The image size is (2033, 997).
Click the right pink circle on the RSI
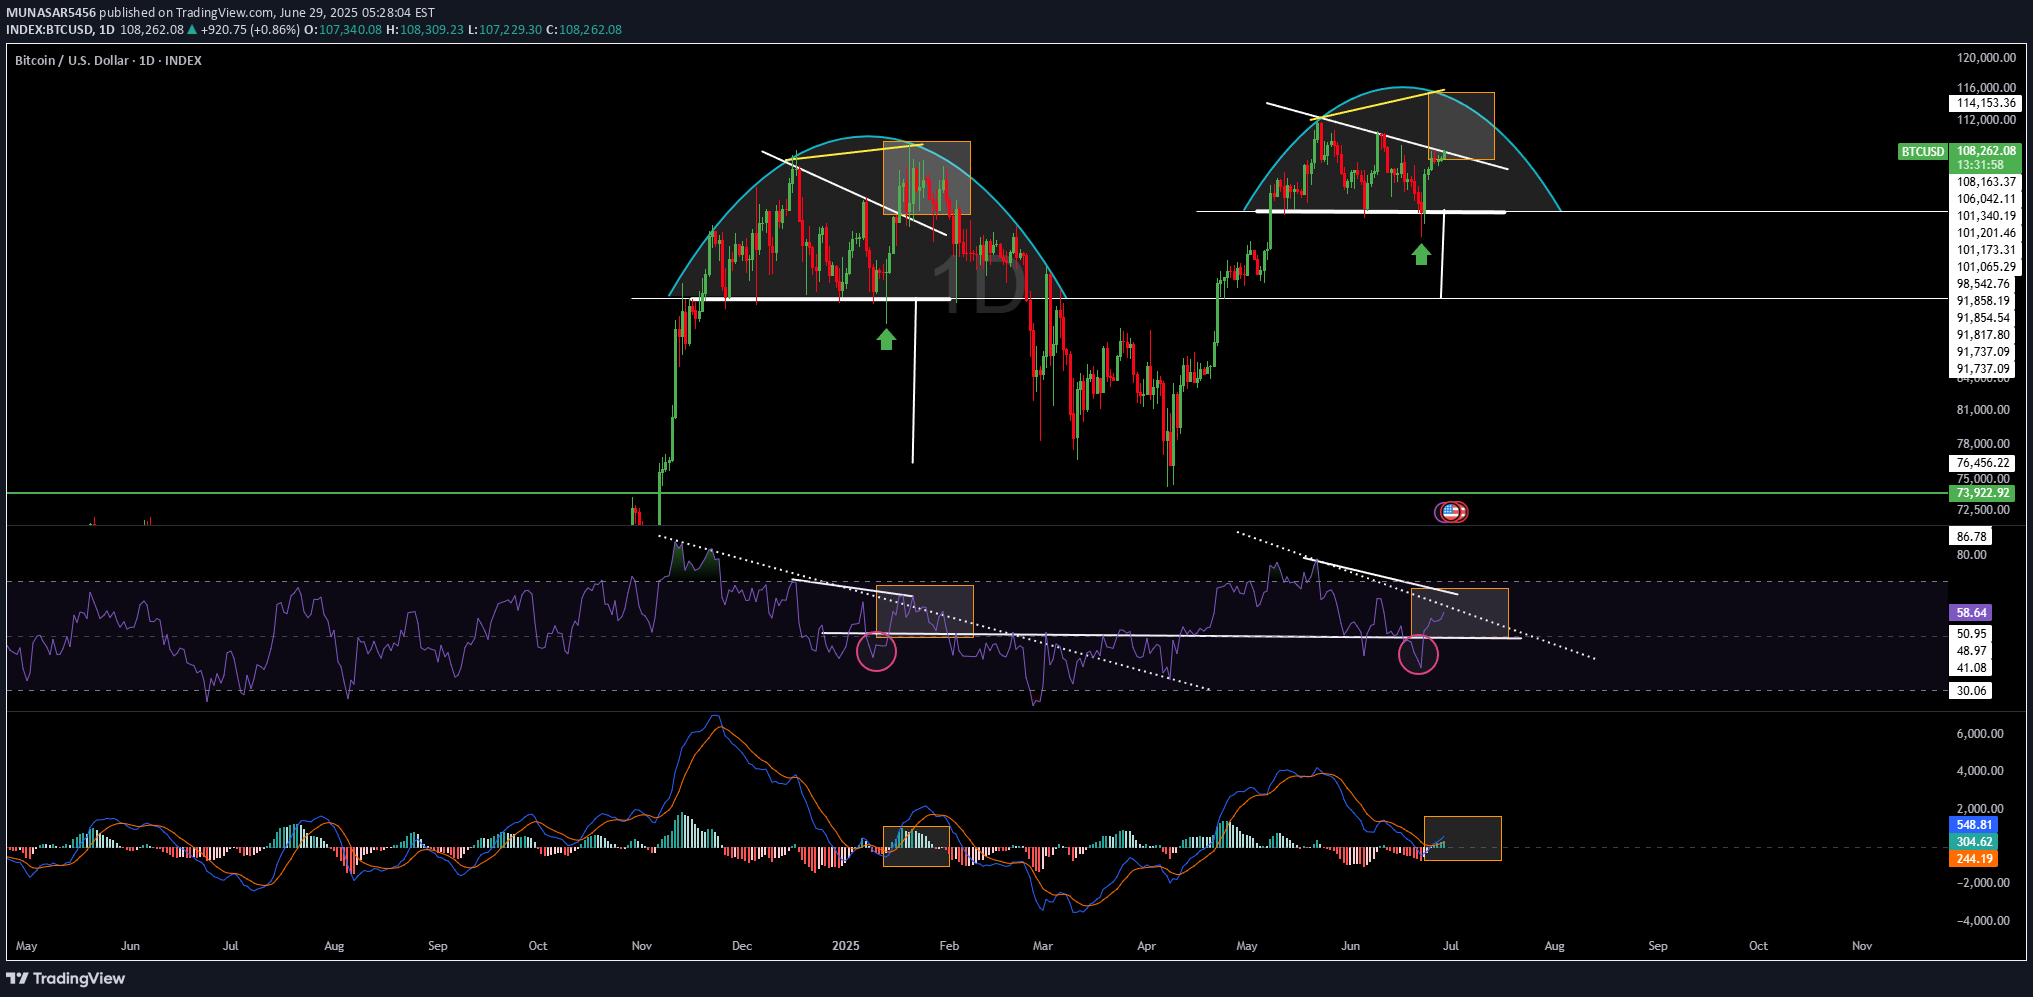(1418, 654)
